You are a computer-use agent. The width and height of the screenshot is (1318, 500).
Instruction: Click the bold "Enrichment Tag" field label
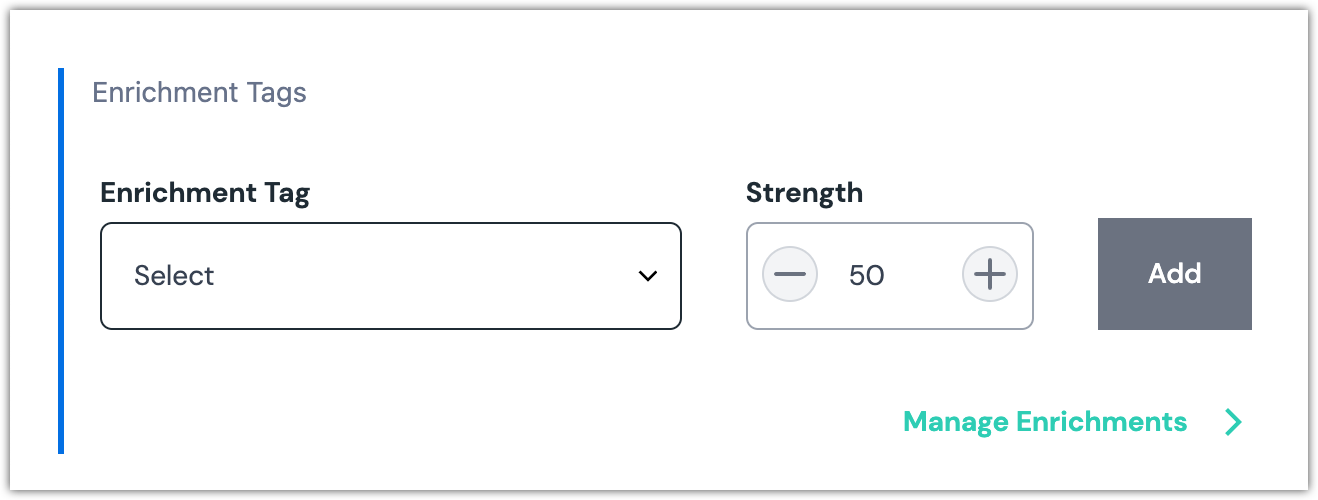205,193
